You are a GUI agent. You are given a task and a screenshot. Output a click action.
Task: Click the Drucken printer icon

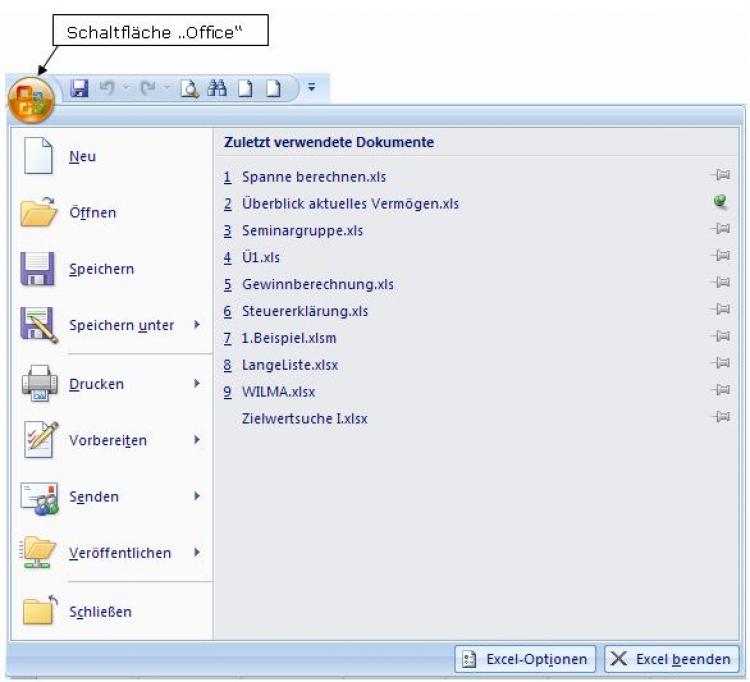(38, 385)
